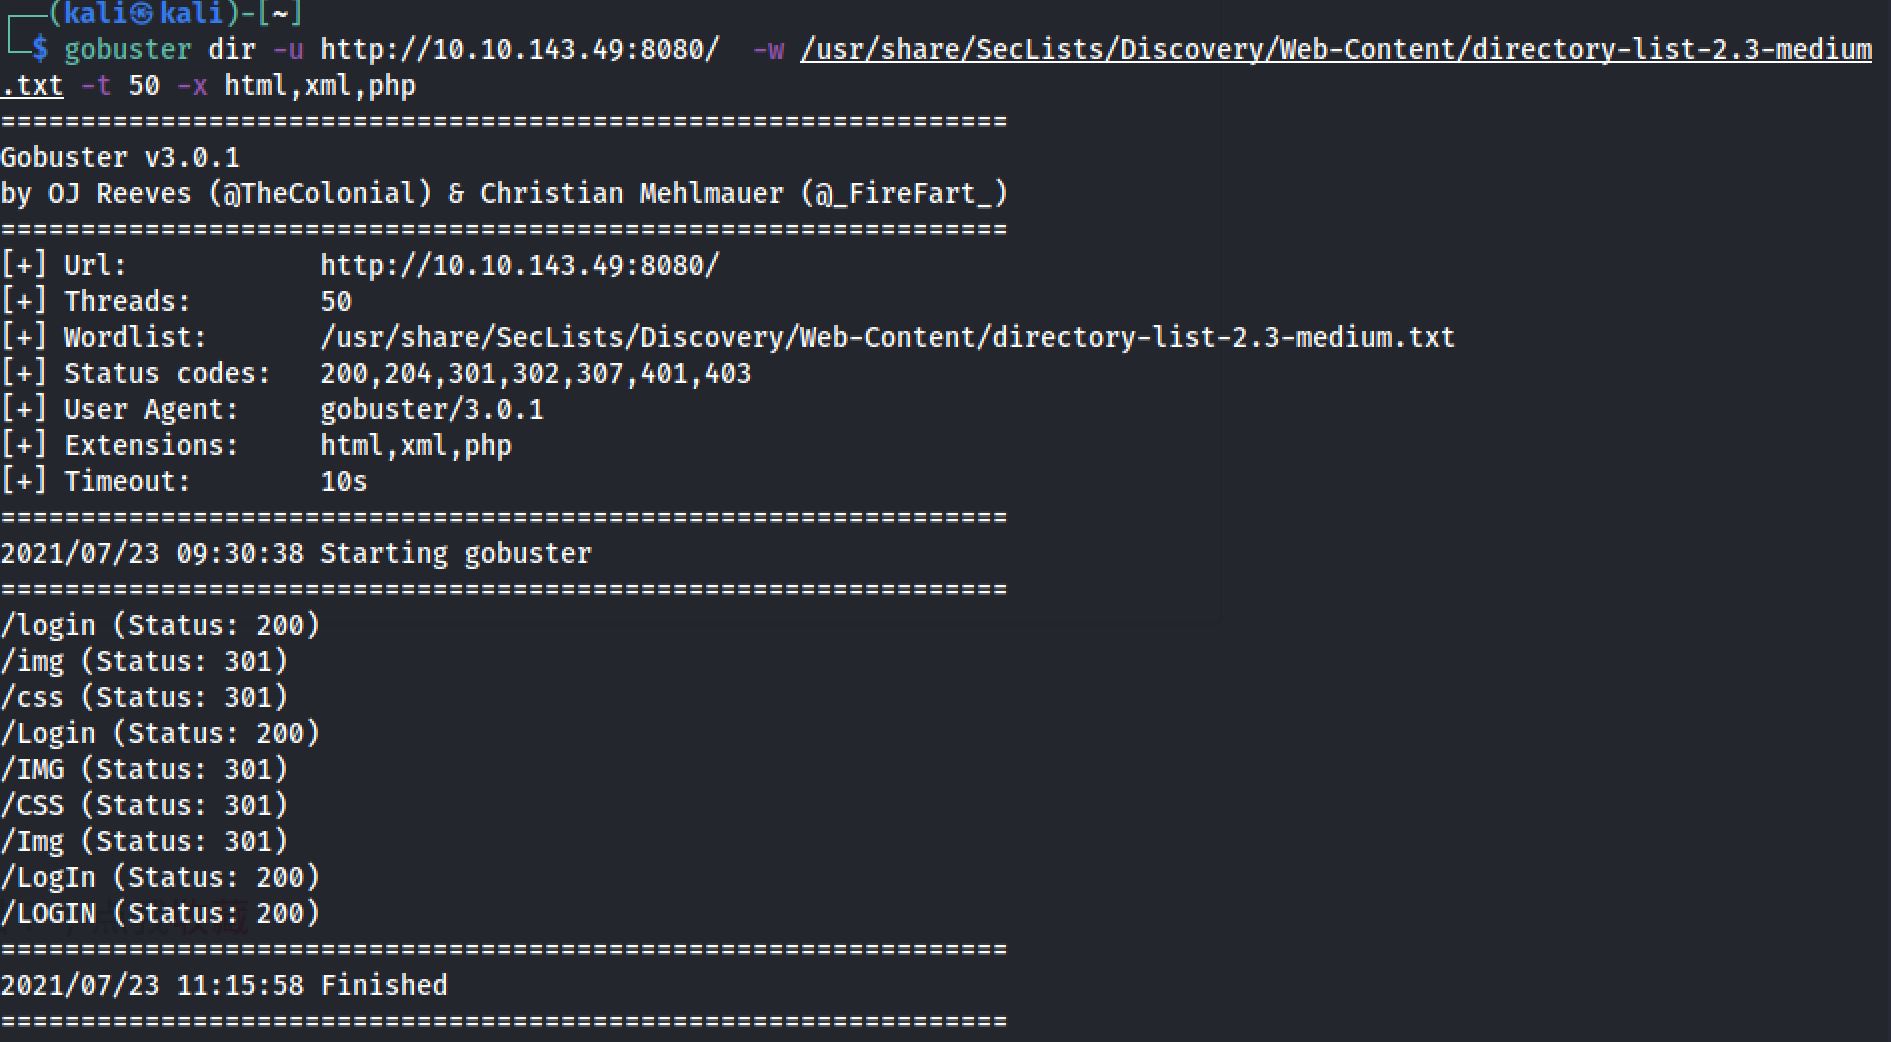Click the uppercase /CSS result line

[144, 806]
